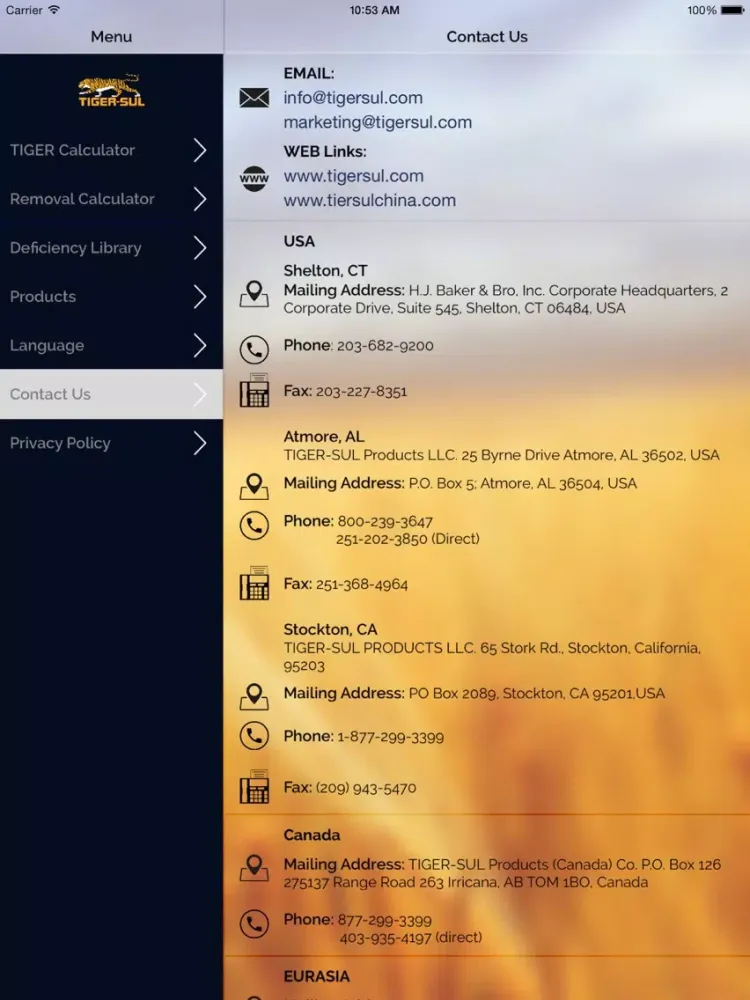This screenshot has width=750, height=1000.
Task: Tap the Shelton fax number 203-227-8351
Action: (361, 392)
